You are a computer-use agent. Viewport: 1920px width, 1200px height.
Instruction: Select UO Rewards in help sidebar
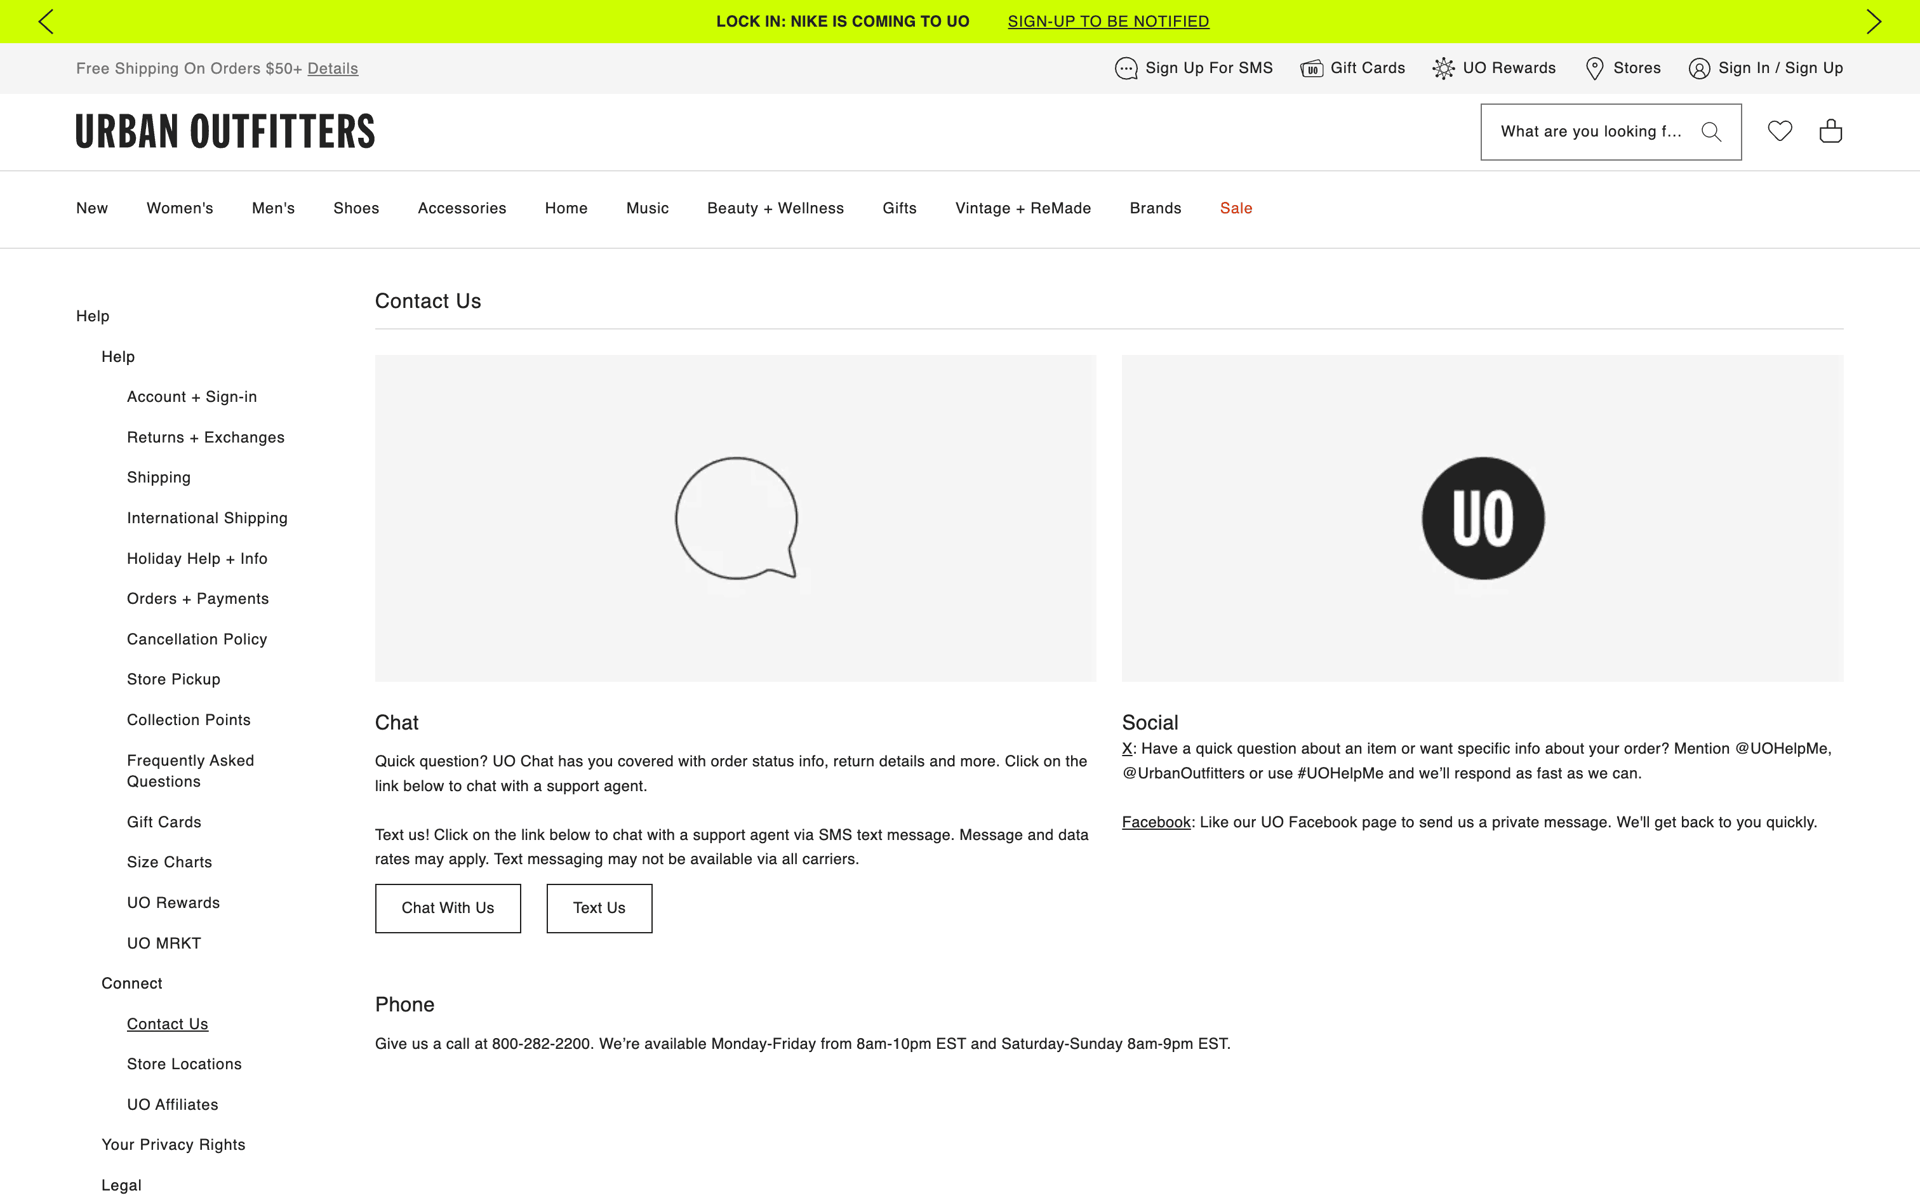173,903
